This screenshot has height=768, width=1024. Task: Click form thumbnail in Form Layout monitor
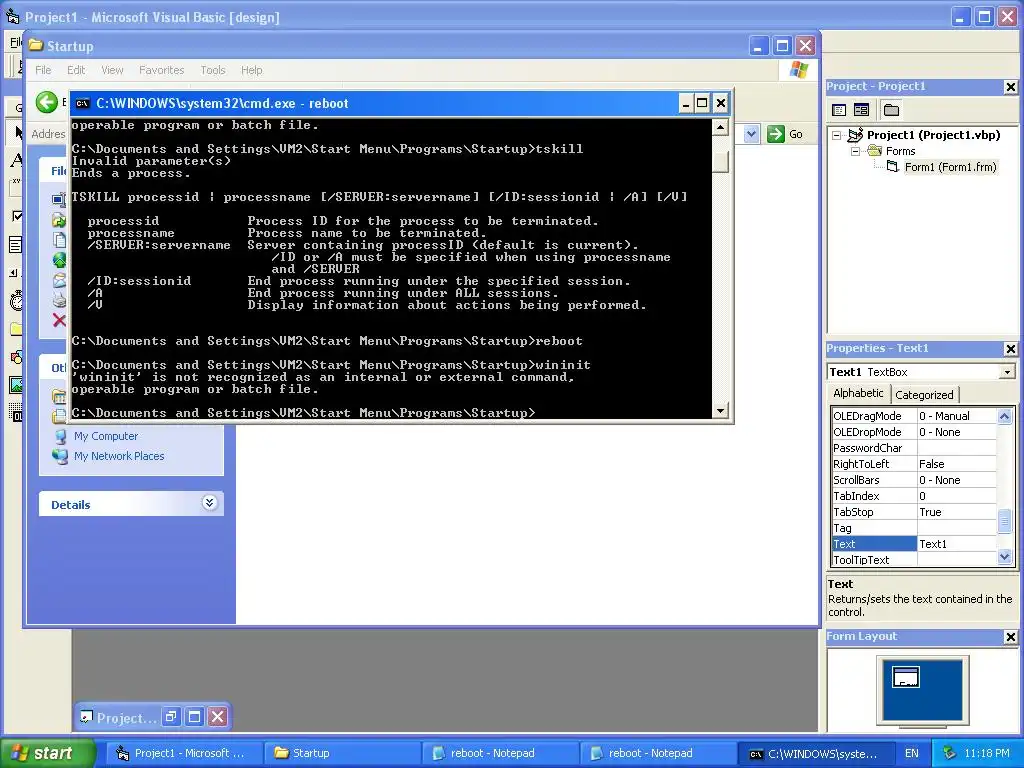906,677
